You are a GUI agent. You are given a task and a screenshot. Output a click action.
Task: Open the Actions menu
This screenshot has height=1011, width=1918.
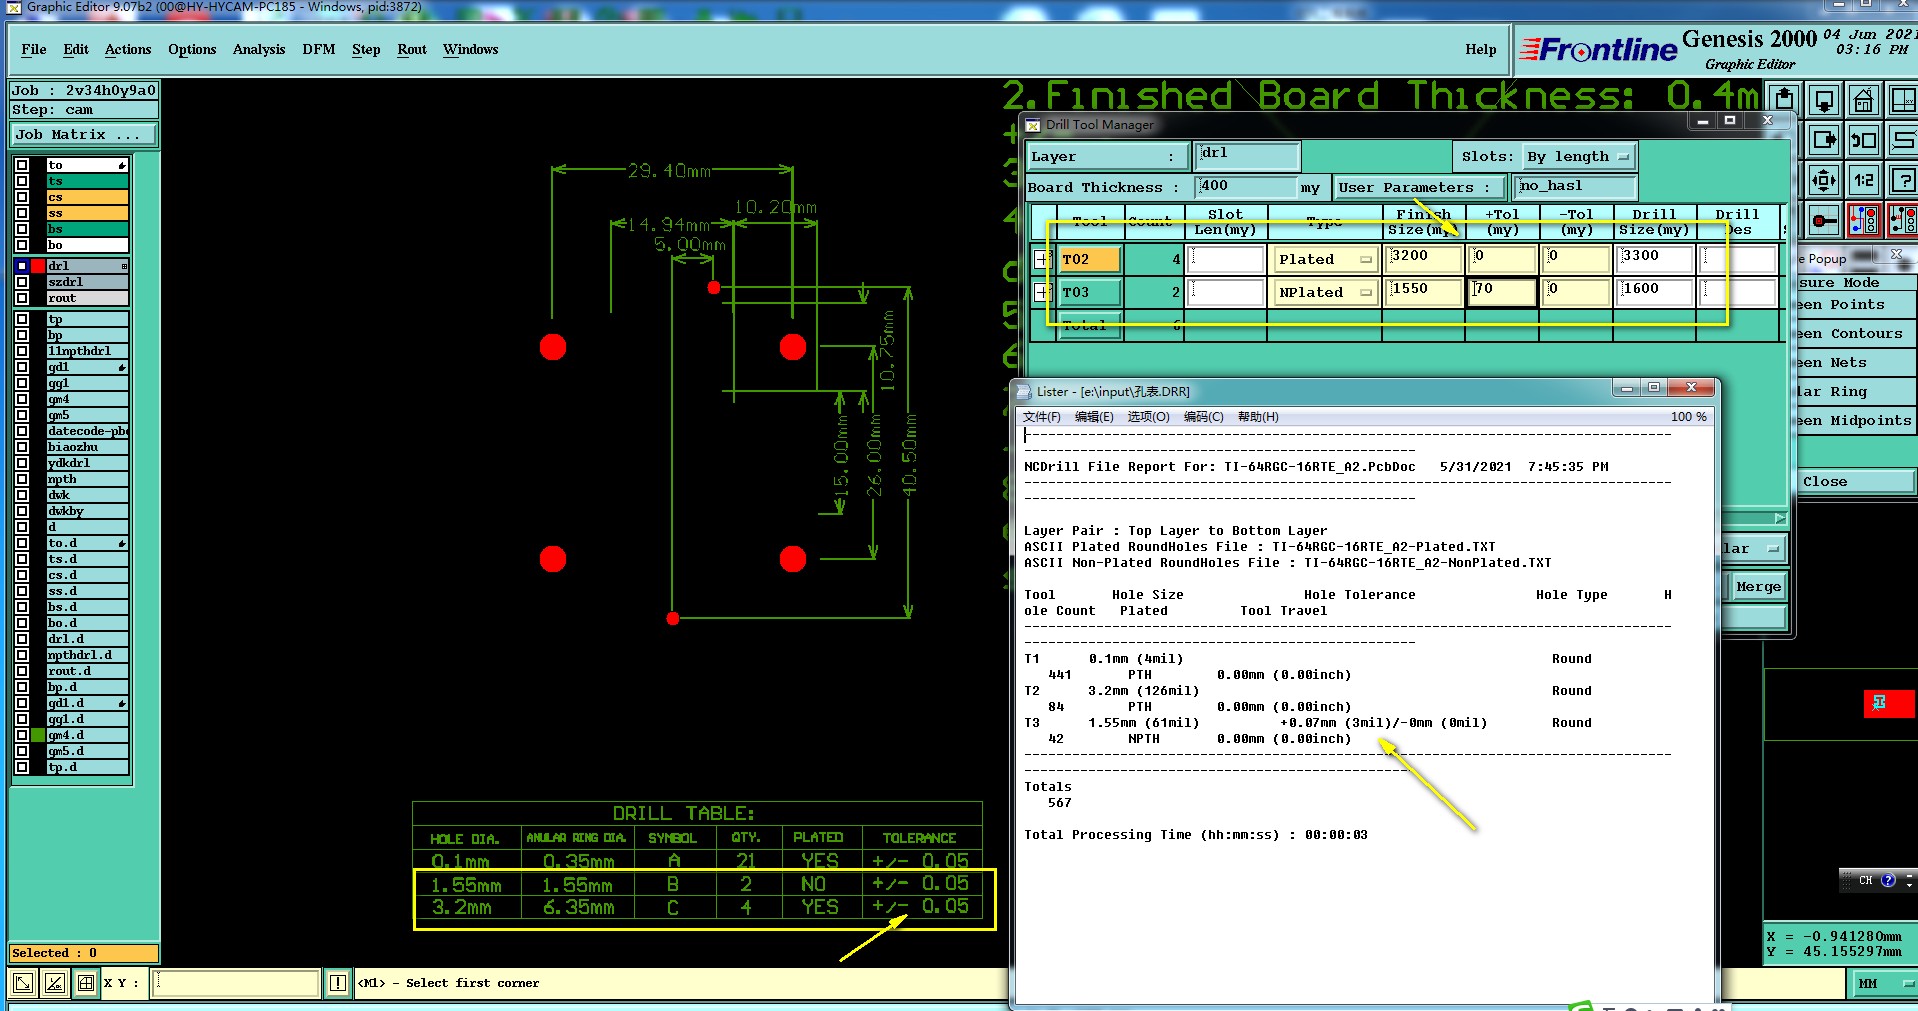tap(128, 49)
